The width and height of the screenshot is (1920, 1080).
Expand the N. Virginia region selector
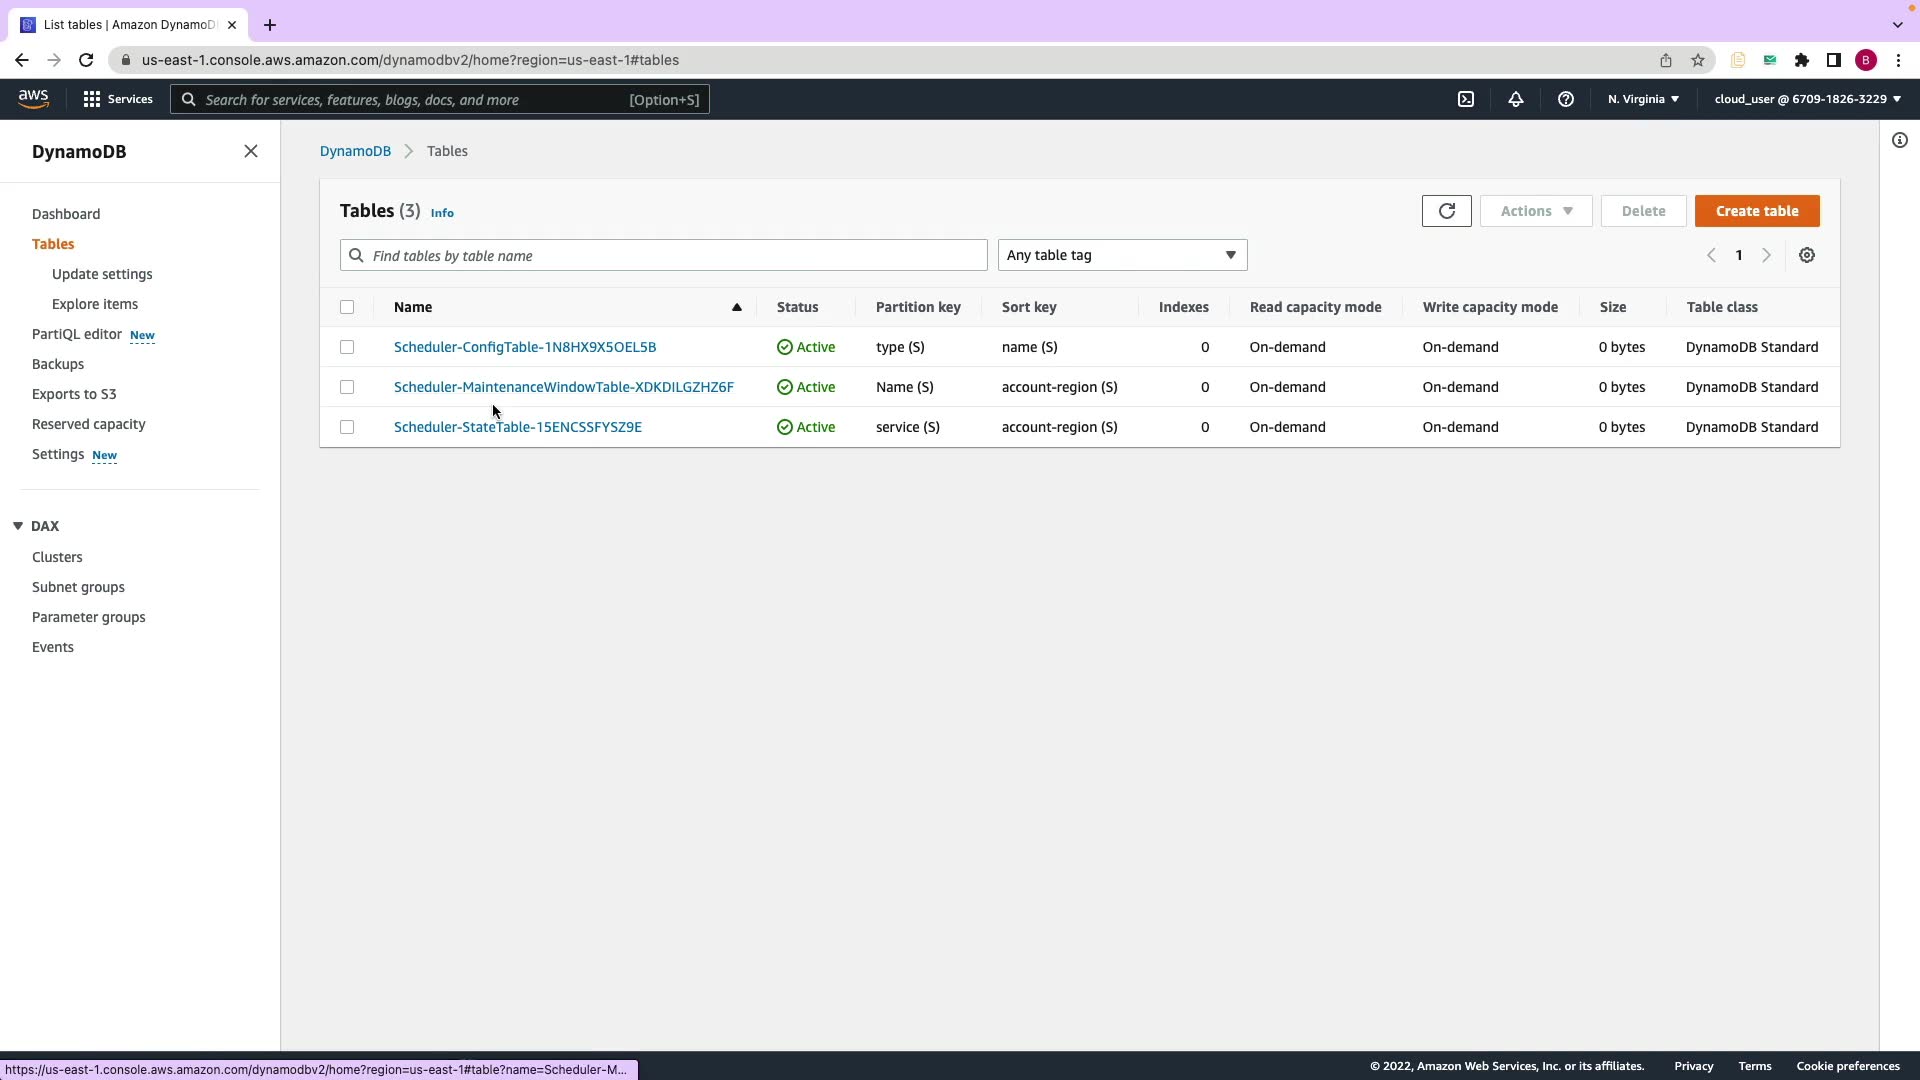pyautogui.click(x=1642, y=99)
